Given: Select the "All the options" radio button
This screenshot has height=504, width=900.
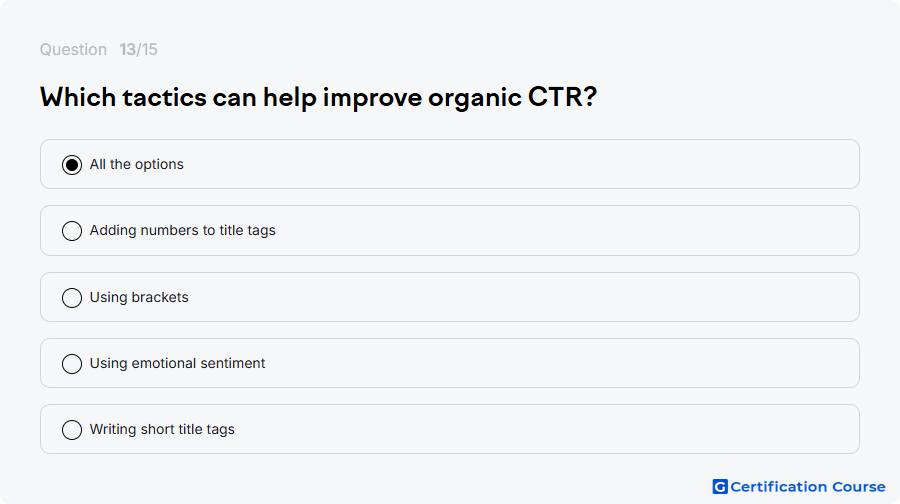Looking at the screenshot, I should point(72,165).
